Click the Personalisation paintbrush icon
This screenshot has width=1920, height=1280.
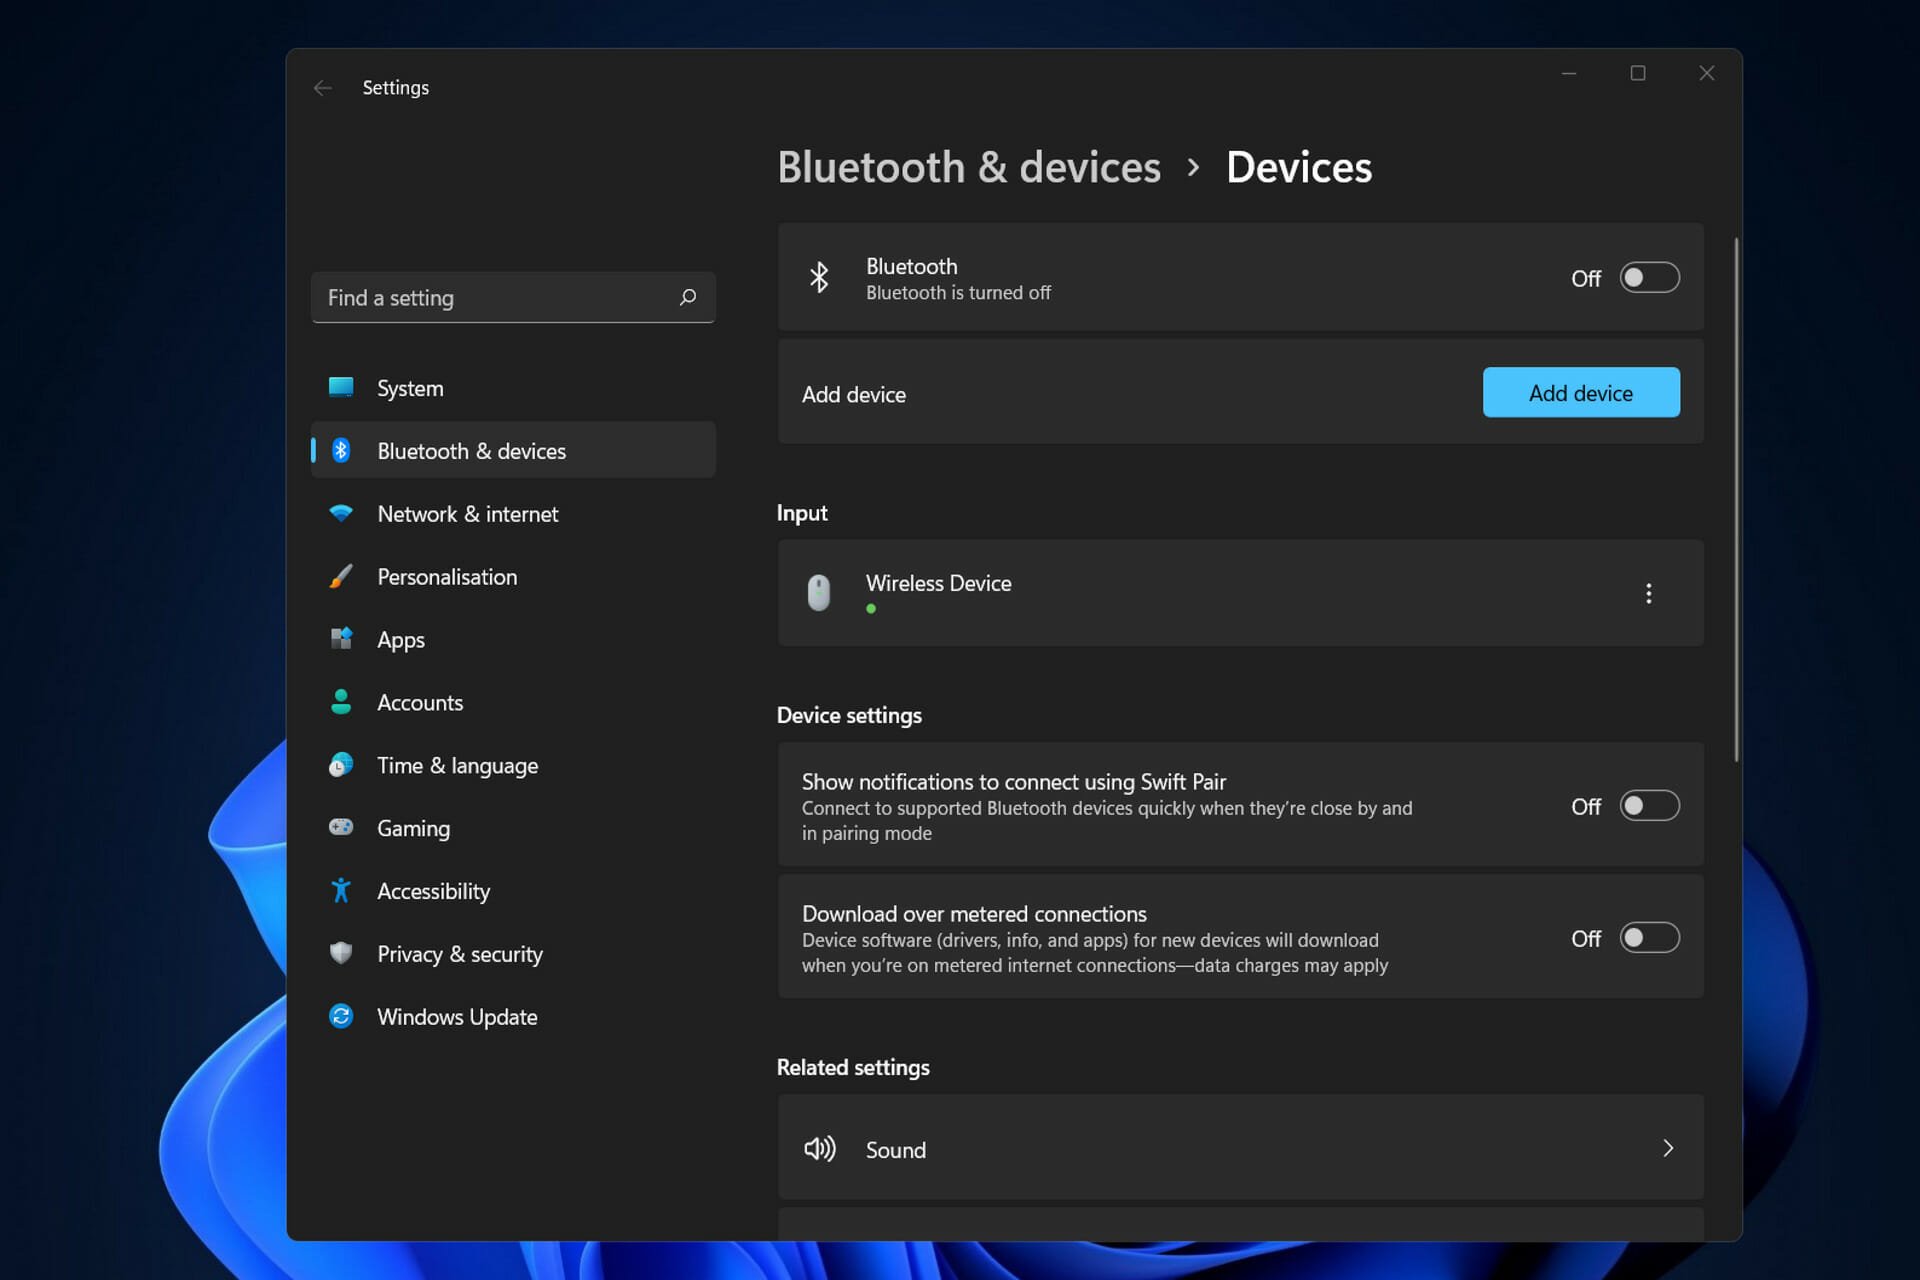(341, 576)
